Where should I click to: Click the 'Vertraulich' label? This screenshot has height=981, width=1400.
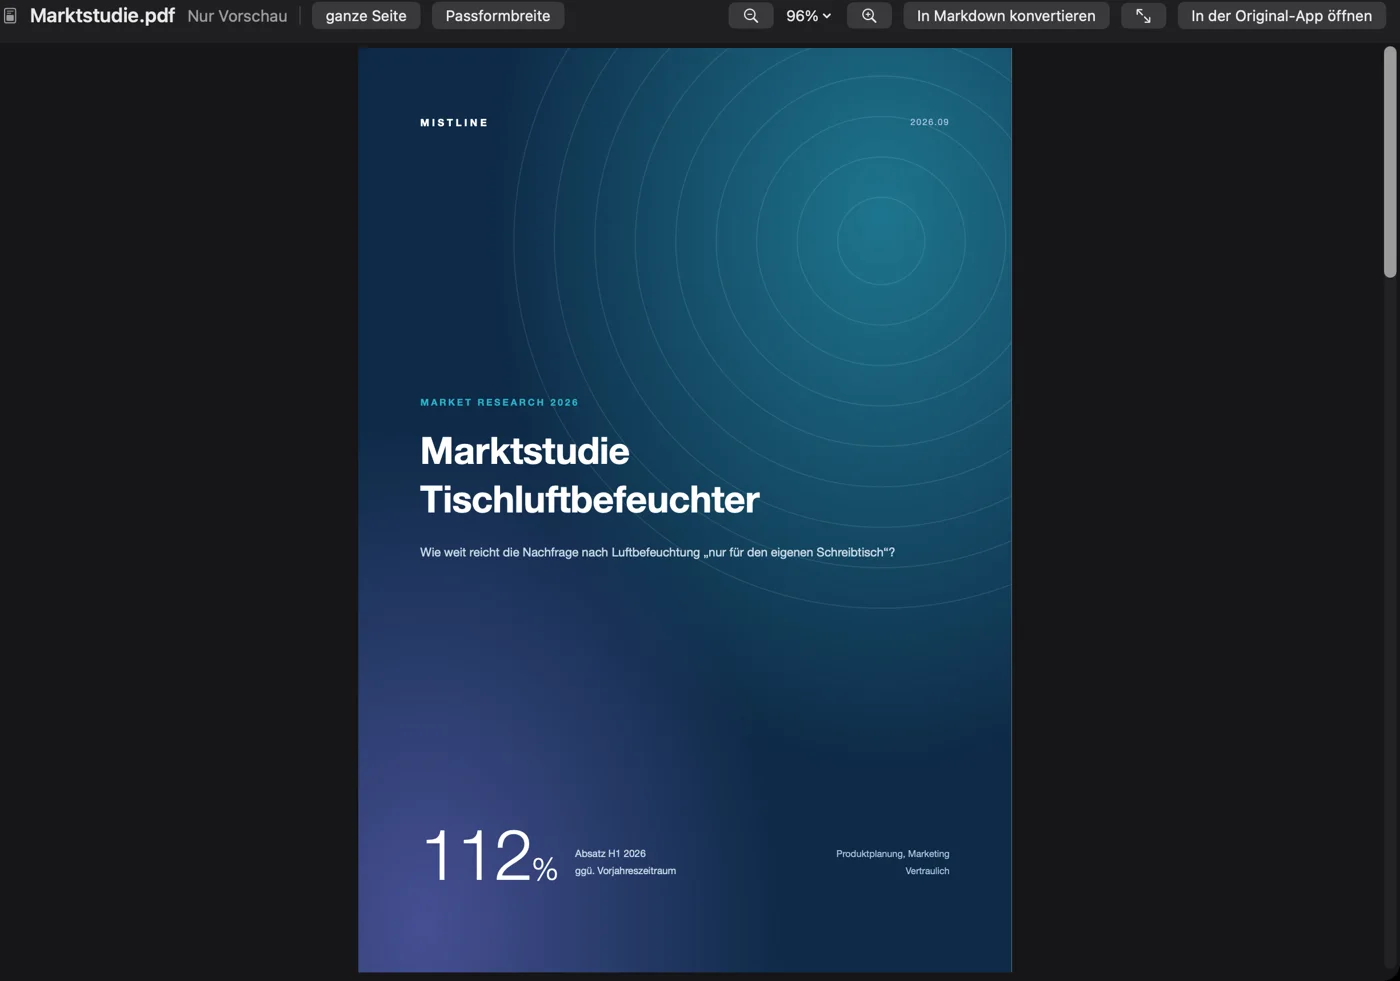[x=927, y=871]
